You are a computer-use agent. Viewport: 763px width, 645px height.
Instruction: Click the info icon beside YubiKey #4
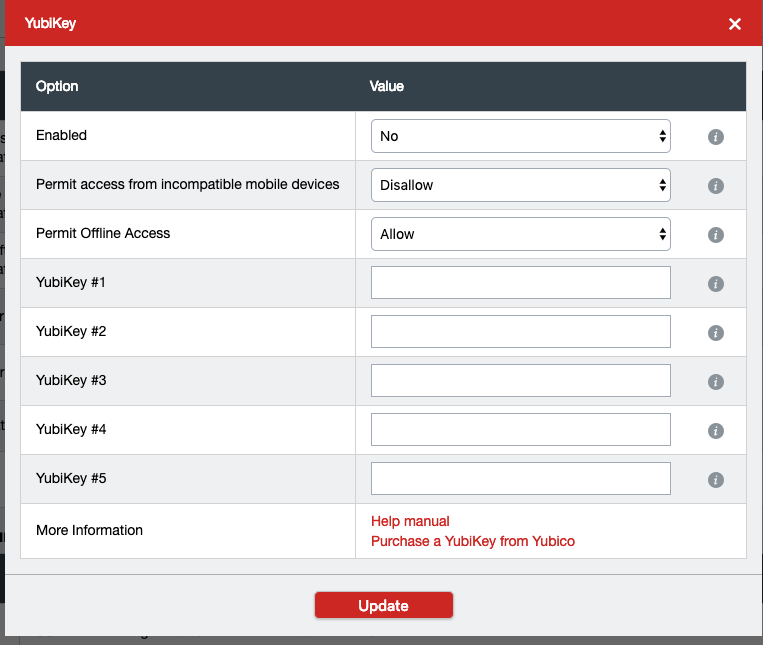click(x=715, y=431)
